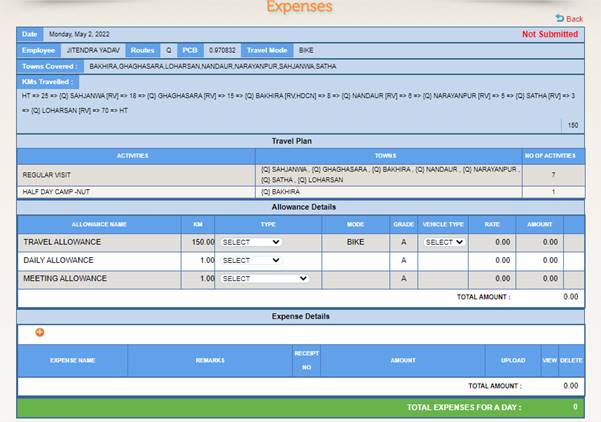Click the Not Submitted status label
Screen dimensions: 601x422
(549, 34)
